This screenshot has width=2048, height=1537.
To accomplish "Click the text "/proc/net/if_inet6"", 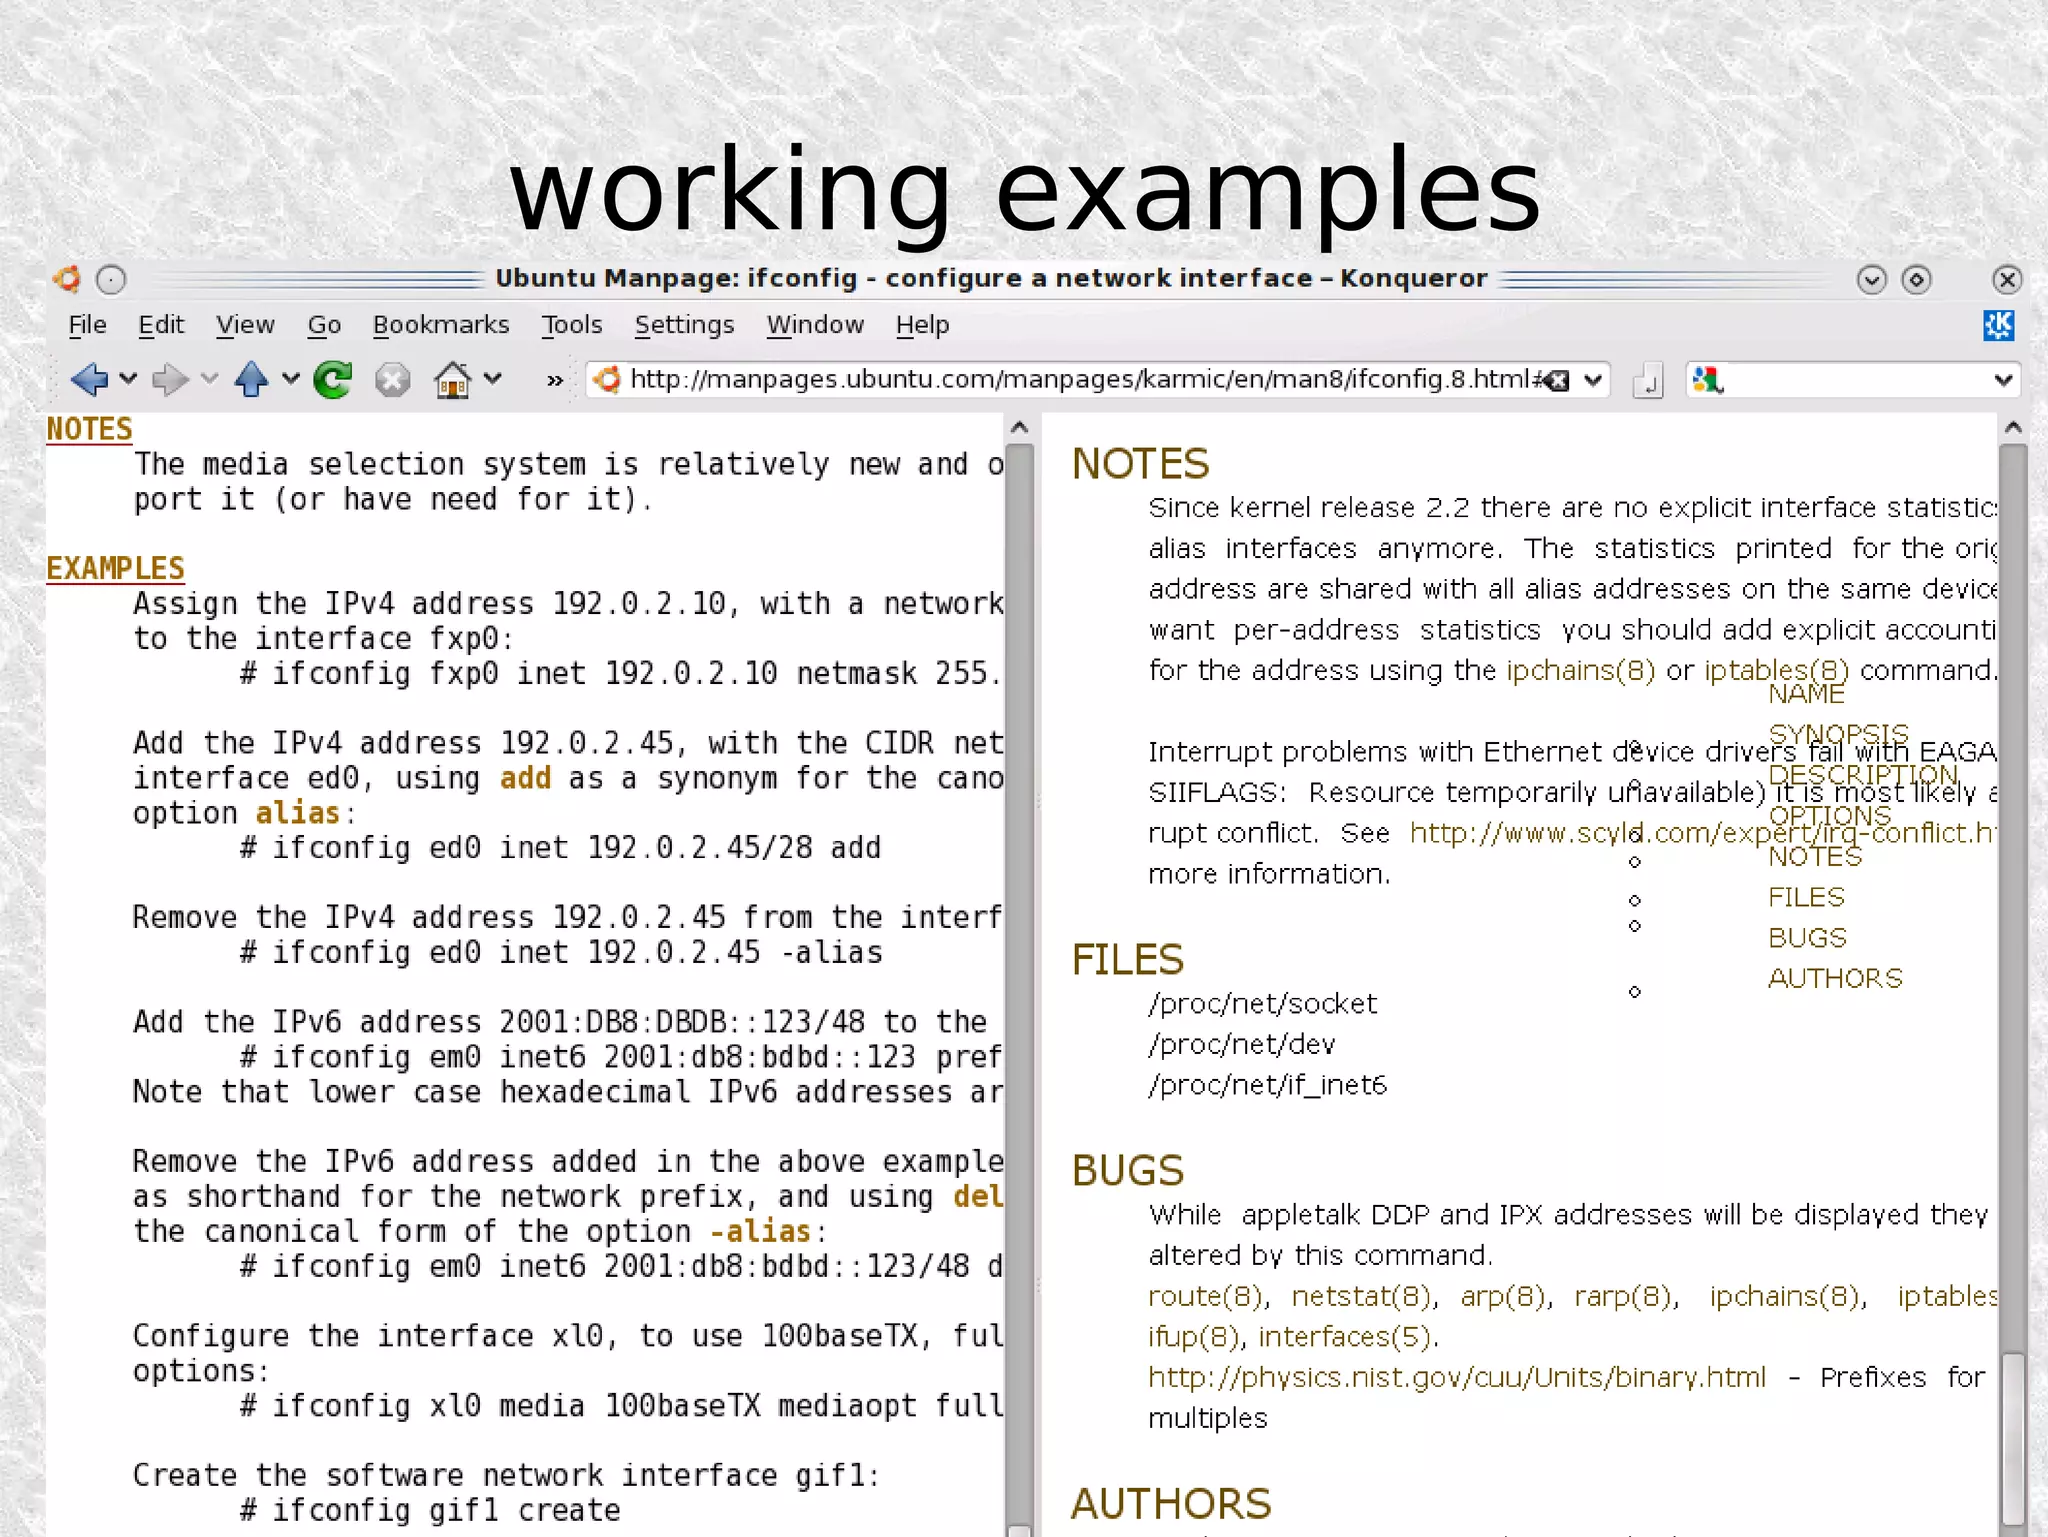I will (x=1267, y=1085).
